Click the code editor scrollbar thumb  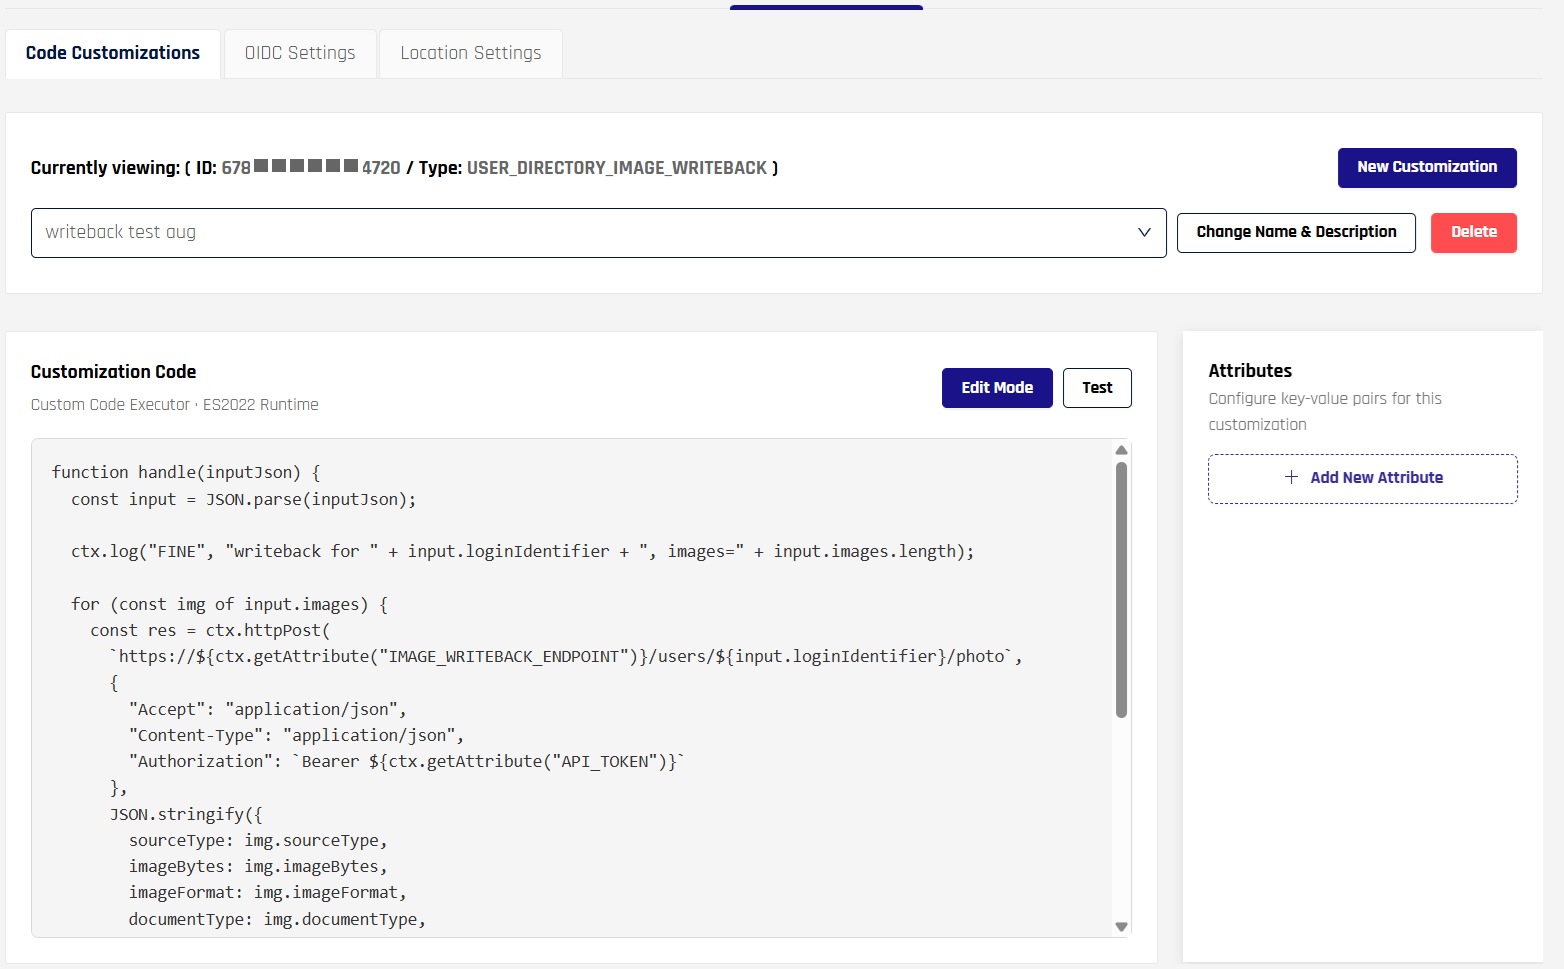(1121, 590)
